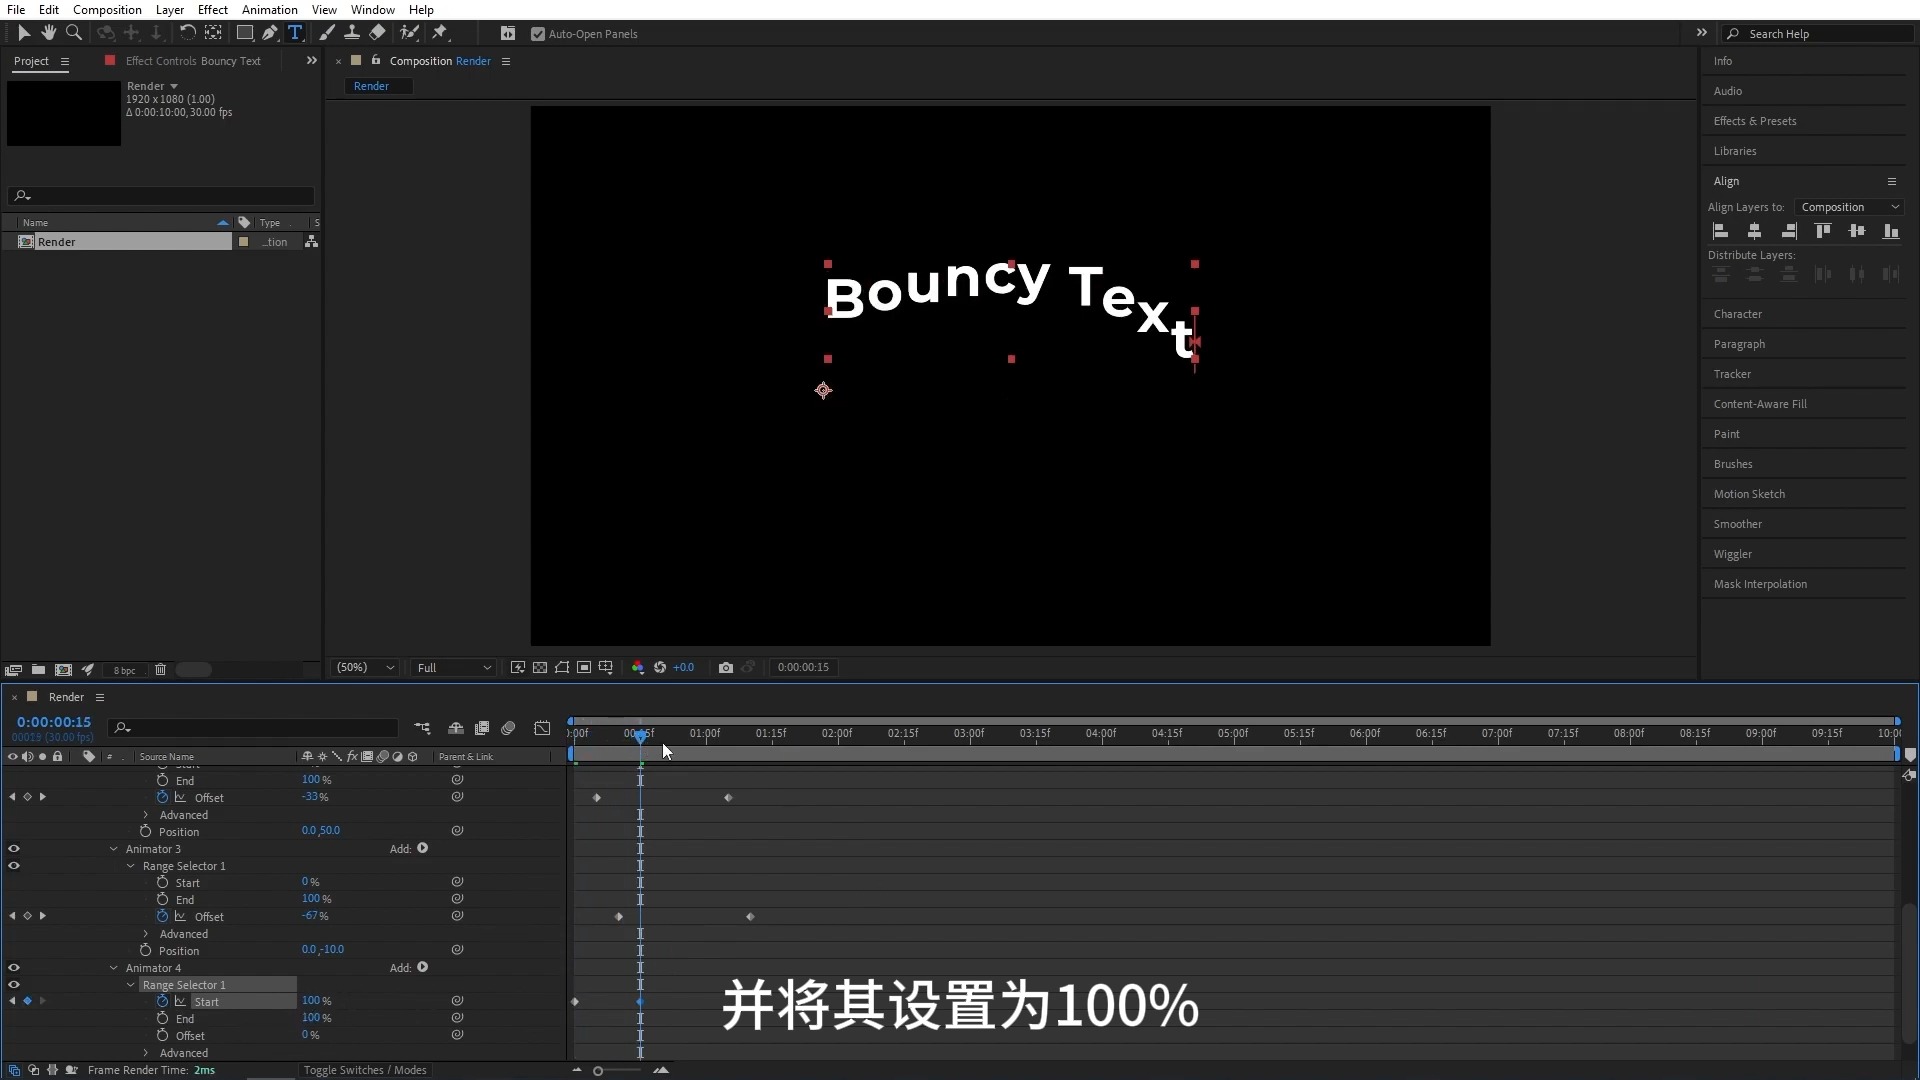
Task: Toggle the transparency grid in the viewer
Action: pyautogui.click(x=540, y=668)
